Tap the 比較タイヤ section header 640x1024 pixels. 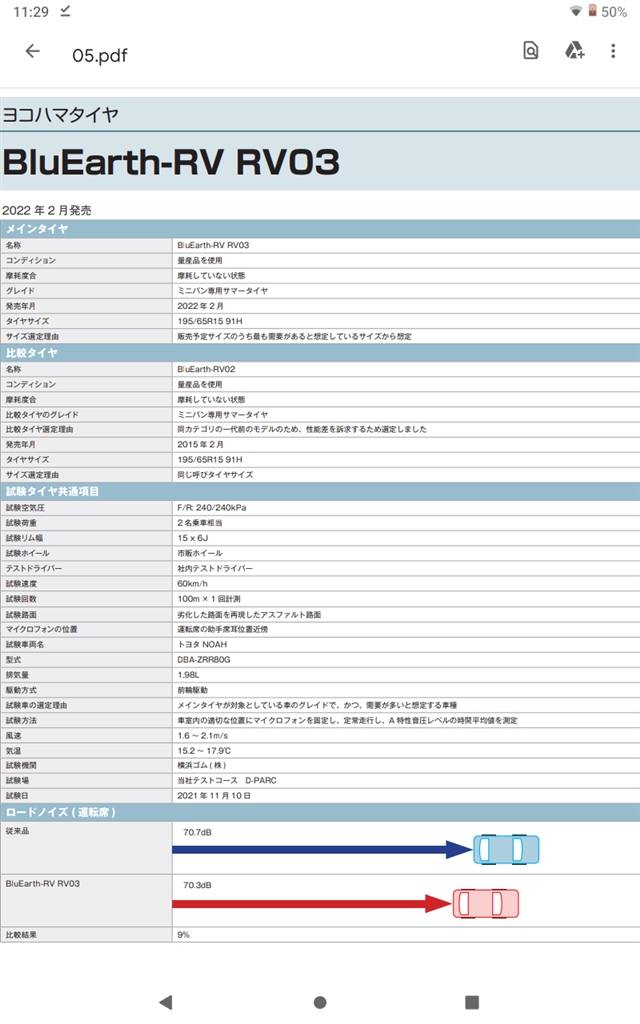(x=320, y=353)
